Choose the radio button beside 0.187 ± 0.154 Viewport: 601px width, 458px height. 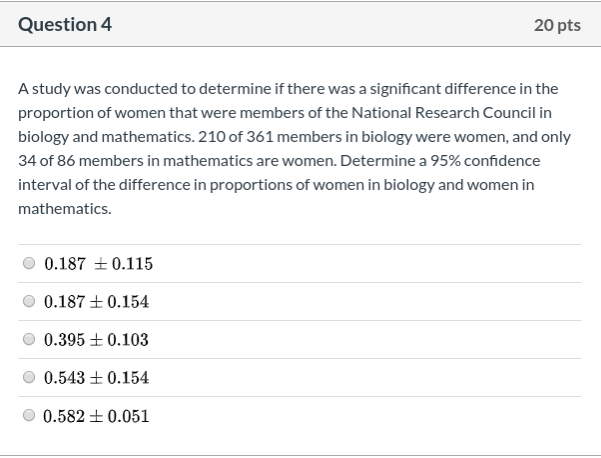29,301
